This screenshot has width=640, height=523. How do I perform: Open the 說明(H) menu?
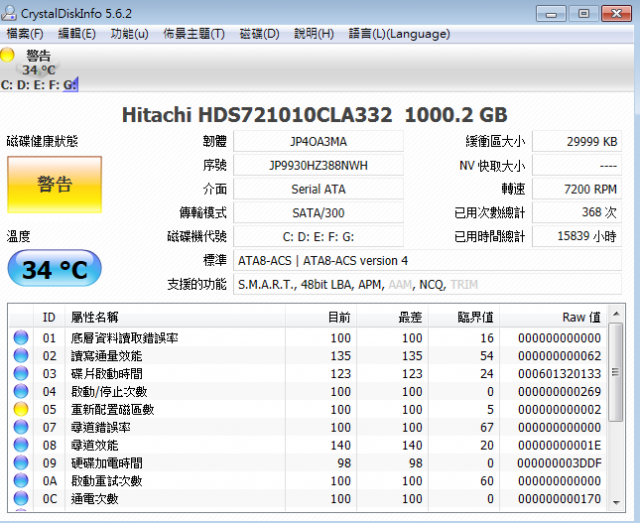tap(314, 33)
